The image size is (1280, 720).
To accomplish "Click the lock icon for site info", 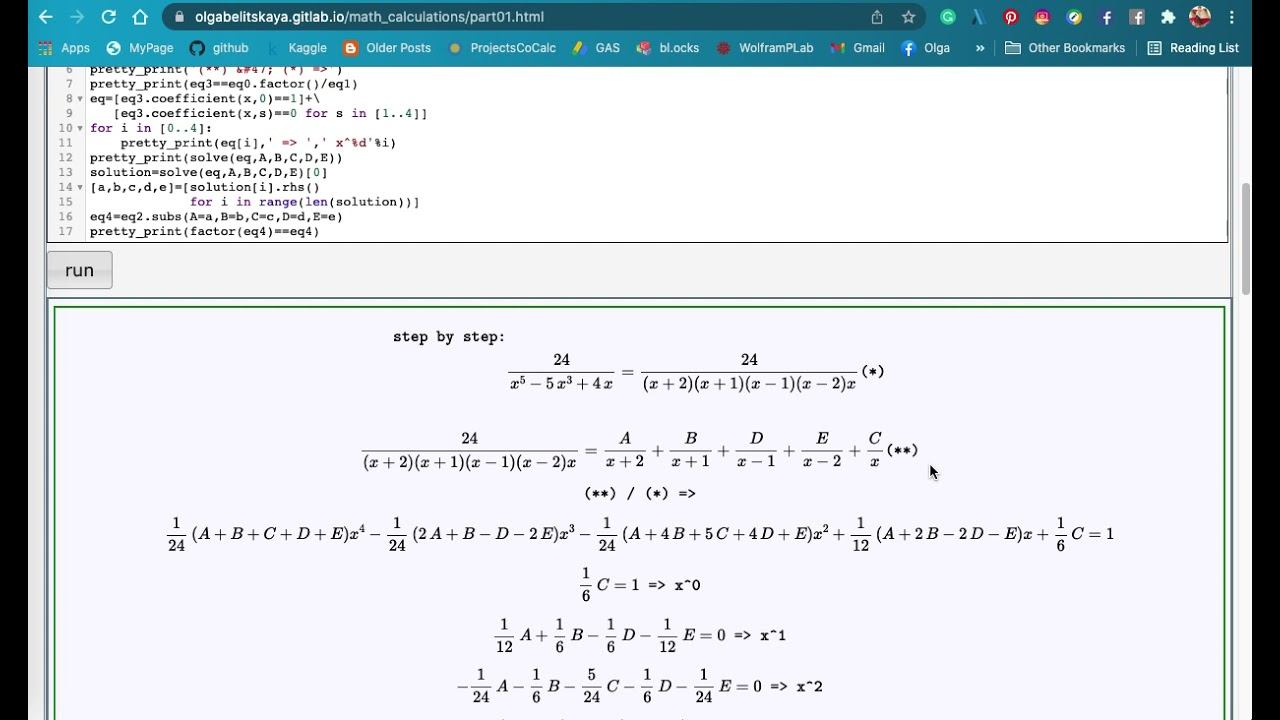I will click(179, 17).
